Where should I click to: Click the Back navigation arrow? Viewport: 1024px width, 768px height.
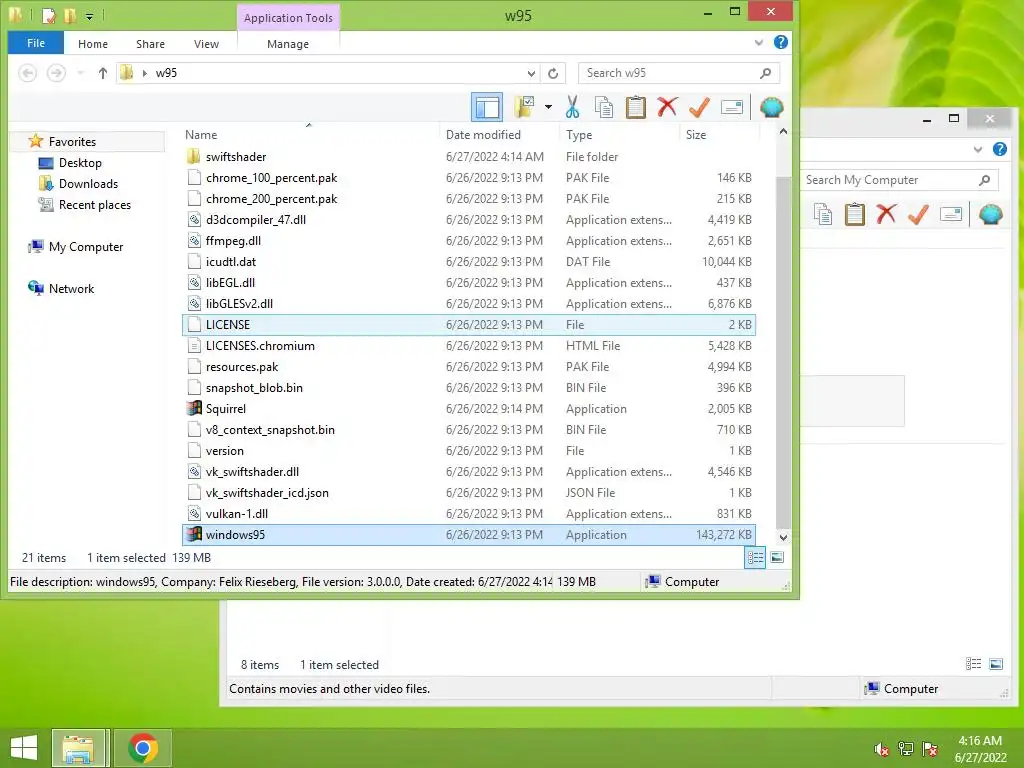coord(27,73)
